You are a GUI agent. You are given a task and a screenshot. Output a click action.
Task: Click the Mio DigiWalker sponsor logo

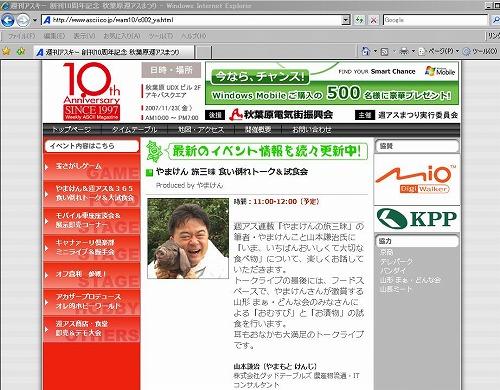[417, 180]
